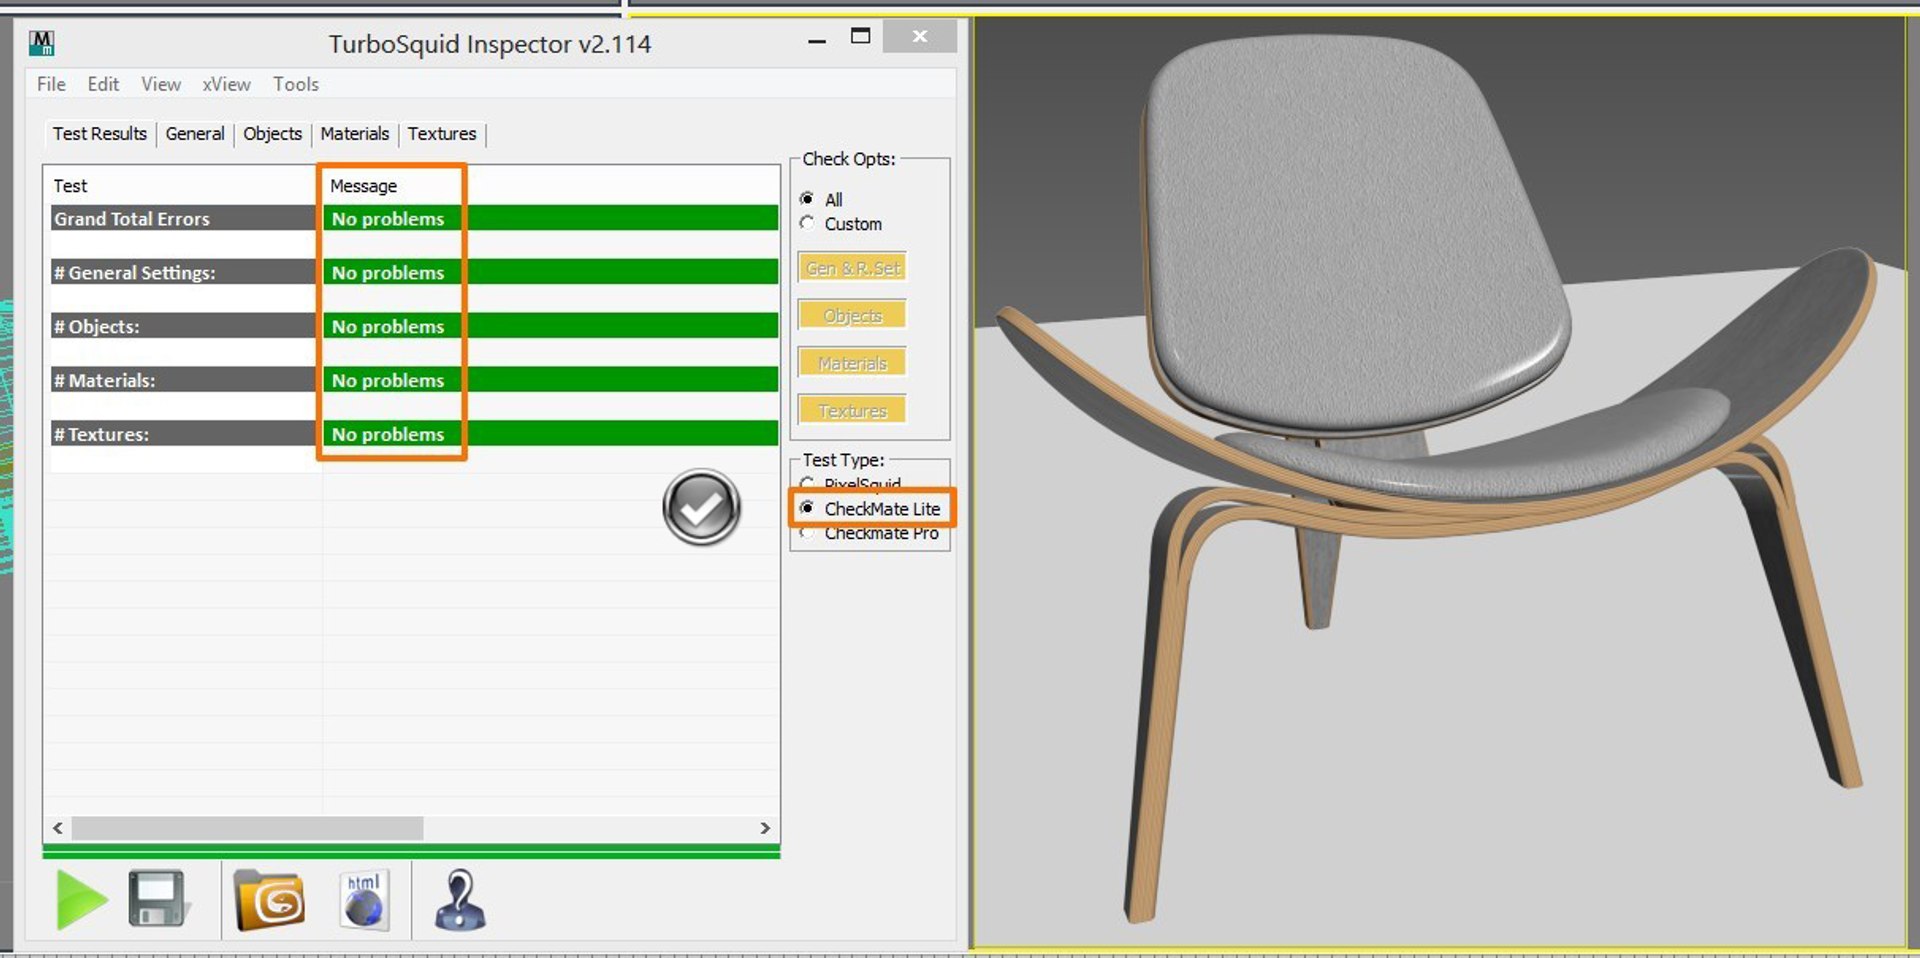Switch to General tab
The width and height of the screenshot is (1920, 958).
(x=195, y=133)
